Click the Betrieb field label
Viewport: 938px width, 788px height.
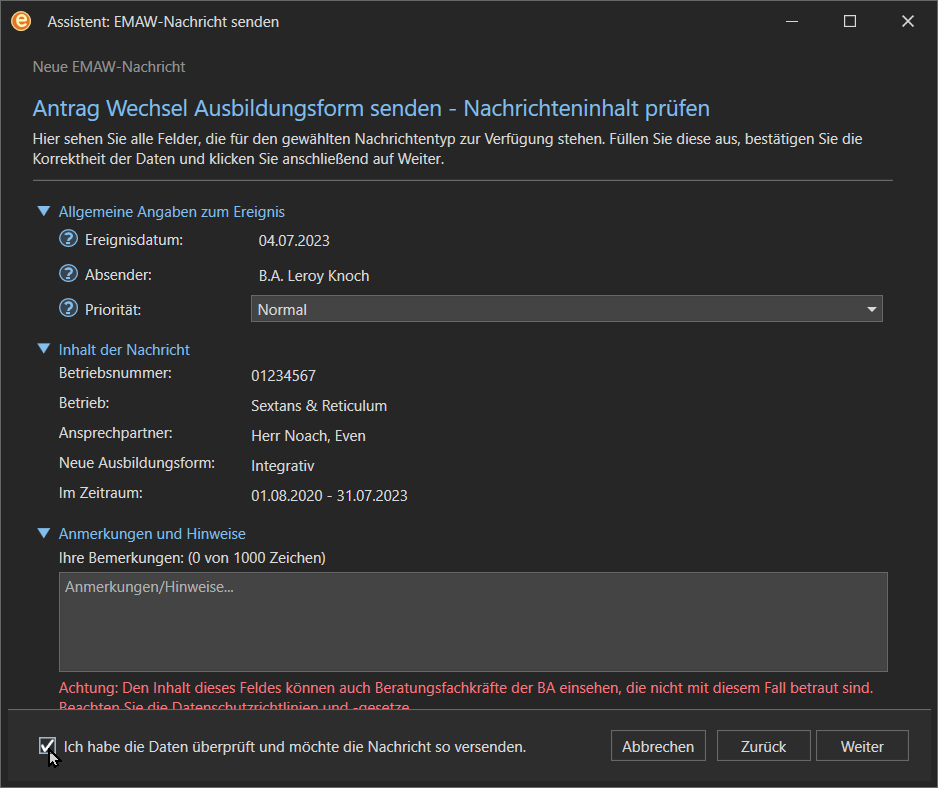pyautogui.click(x=84, y=403)
